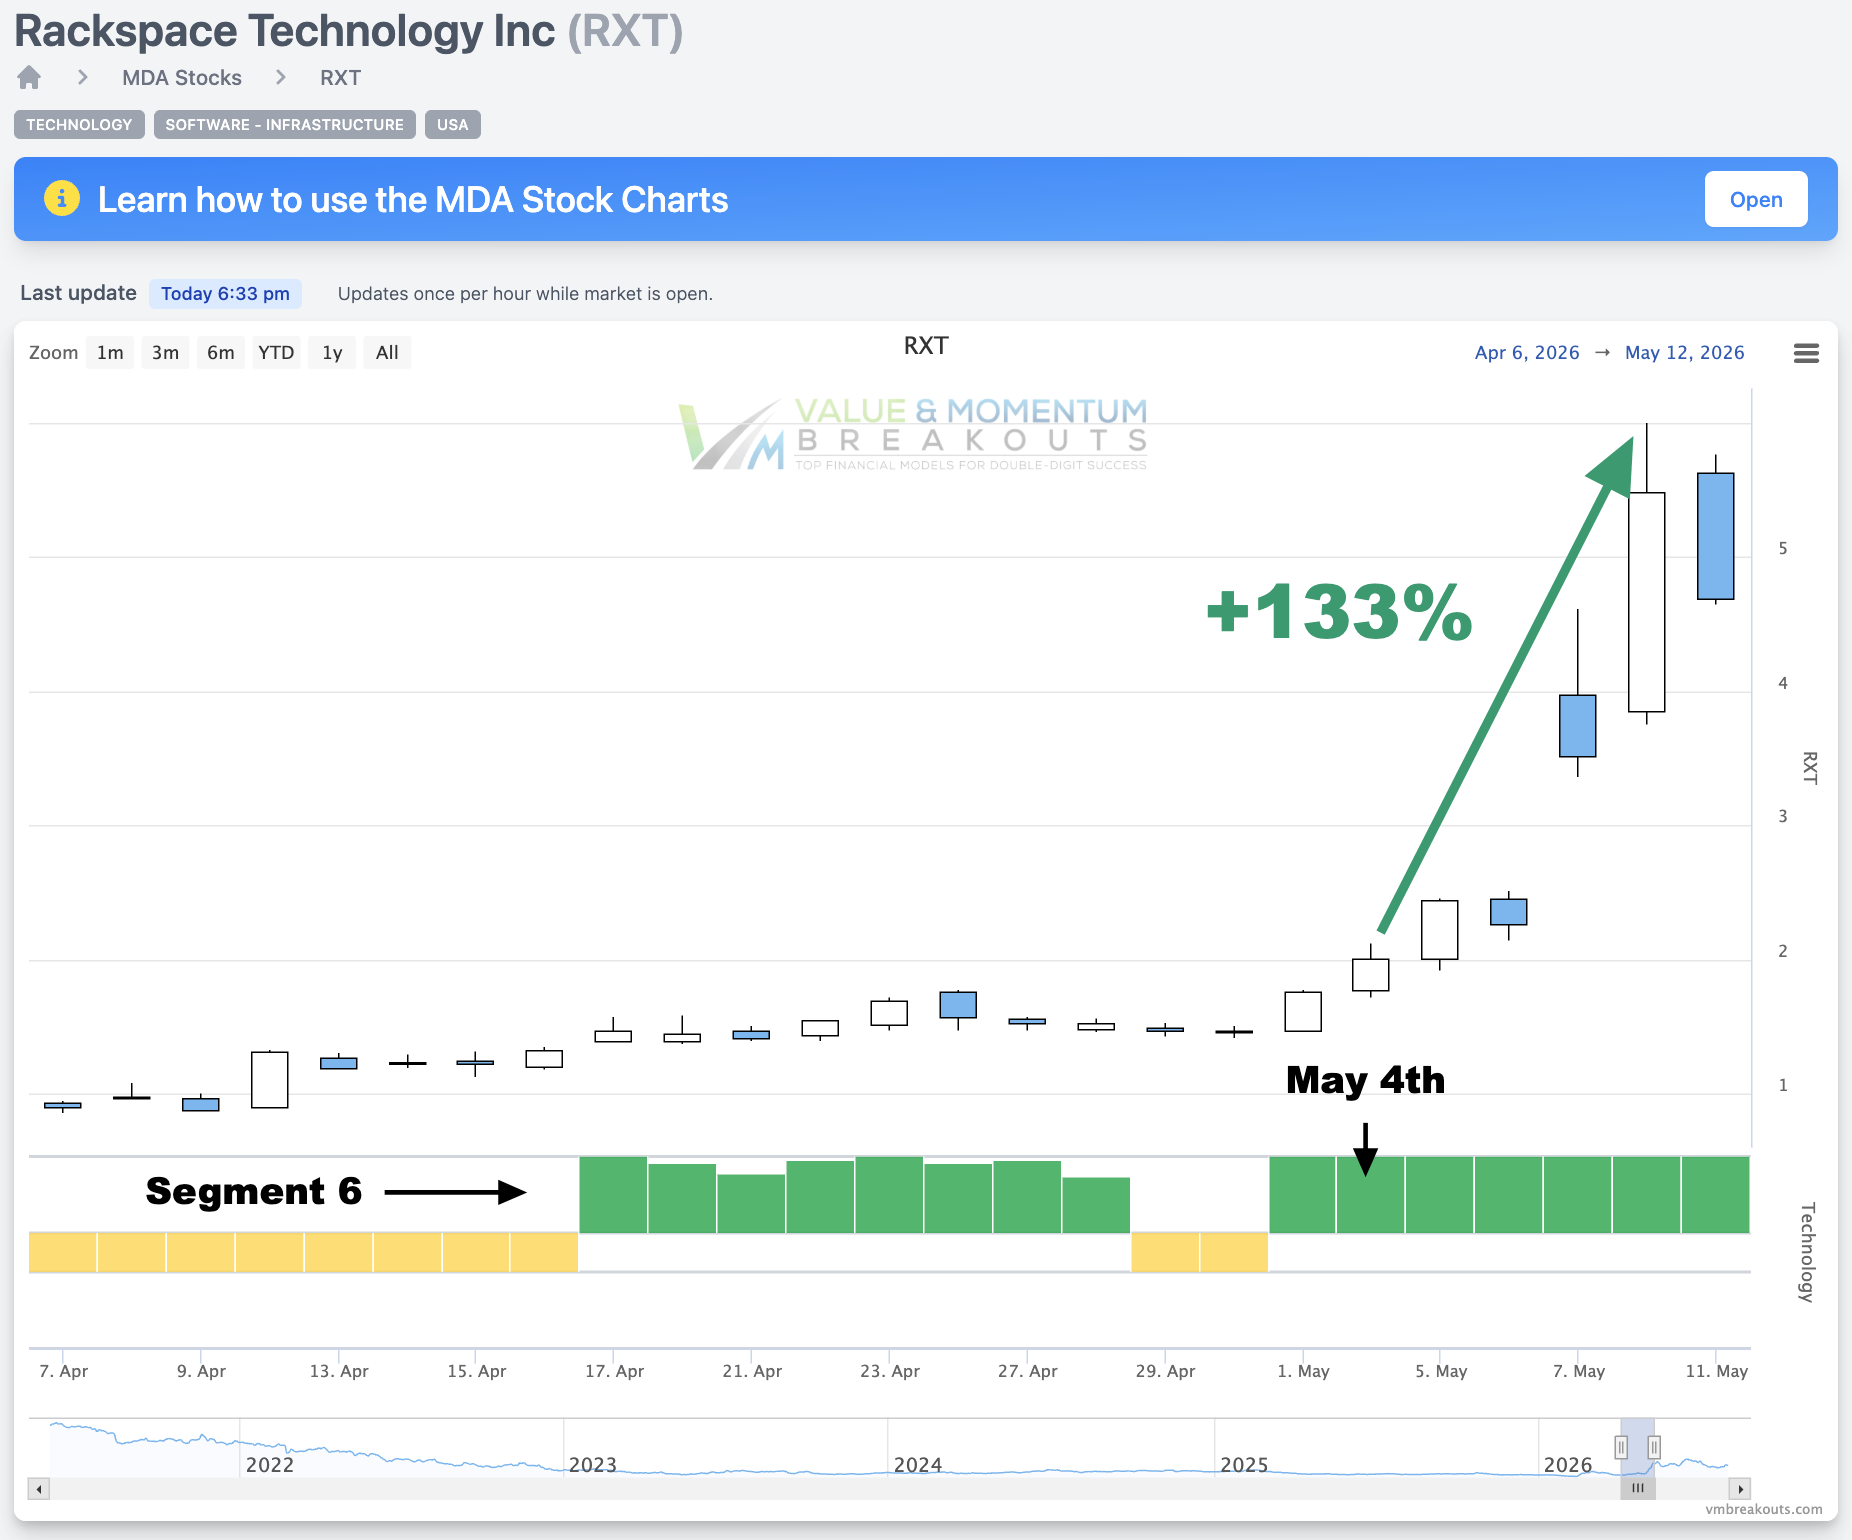Click the home breadcrumb icon

(x=29, y=77)
